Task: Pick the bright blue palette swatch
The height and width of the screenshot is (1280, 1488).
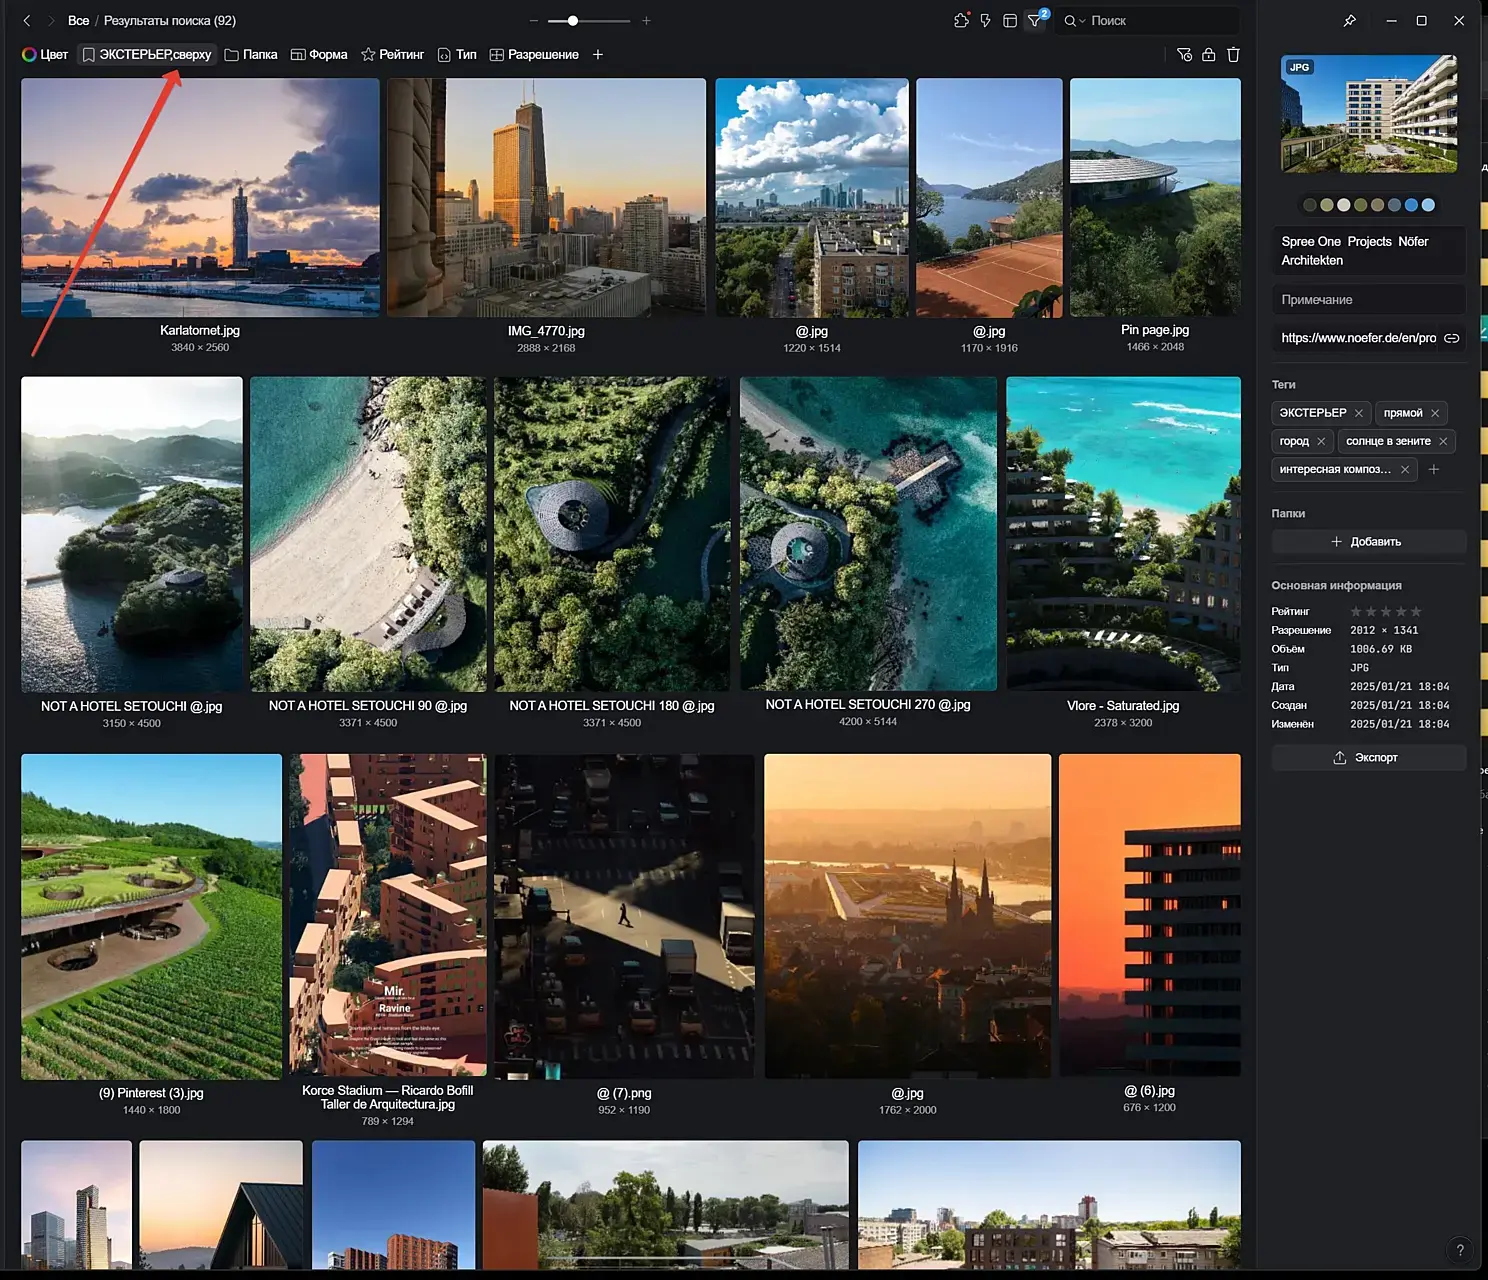Action: click(x=1411, y=205)
